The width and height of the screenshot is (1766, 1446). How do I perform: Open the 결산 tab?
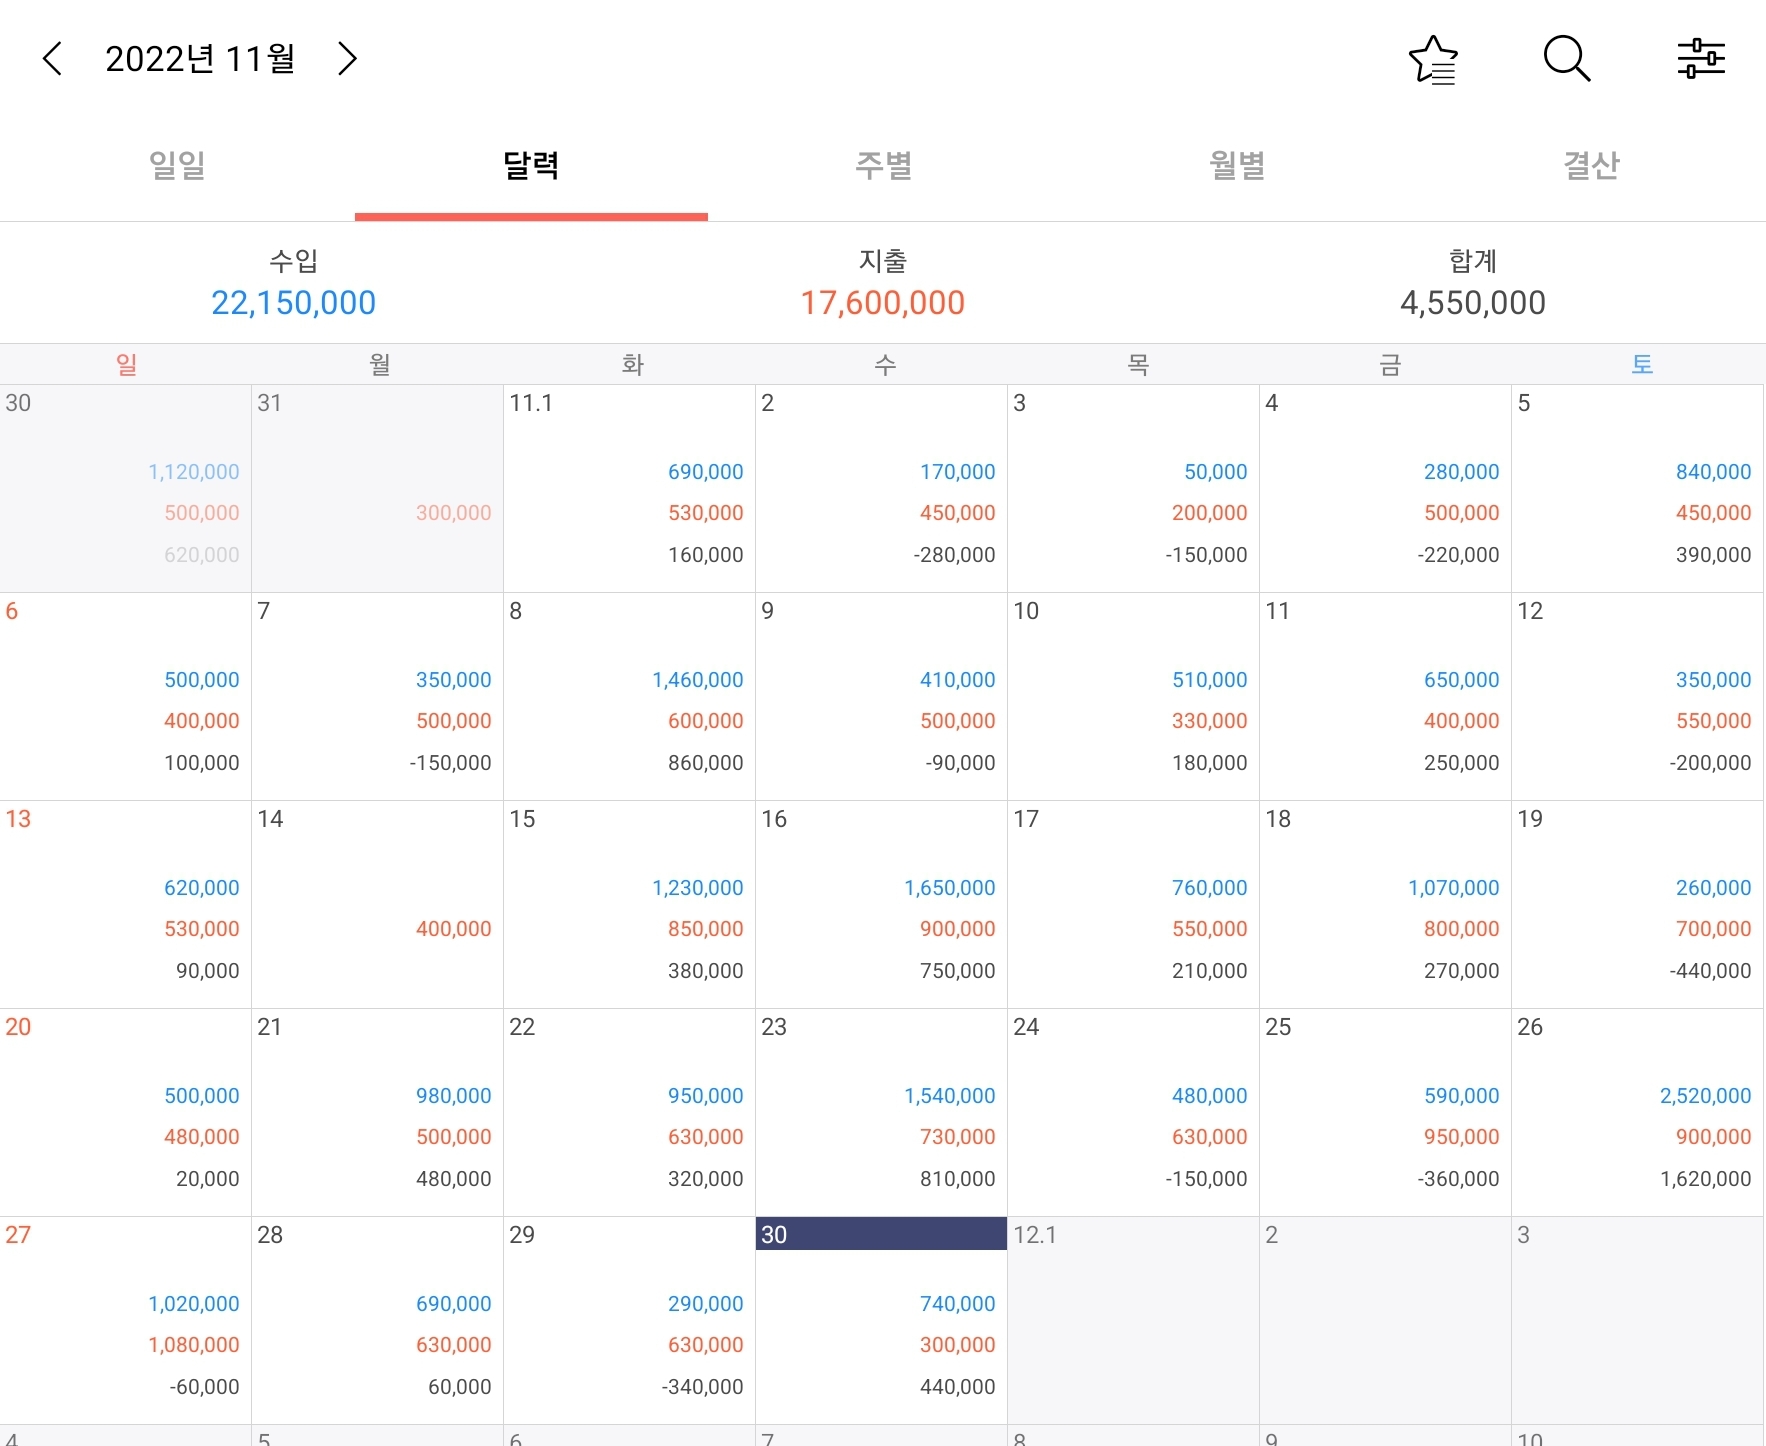tap(1591, 165)
